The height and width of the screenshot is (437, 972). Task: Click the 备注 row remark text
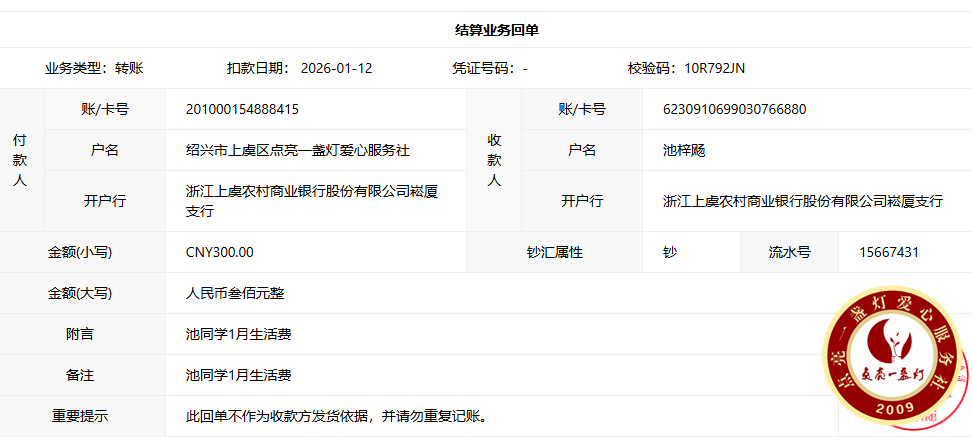(x=238, y=375)
